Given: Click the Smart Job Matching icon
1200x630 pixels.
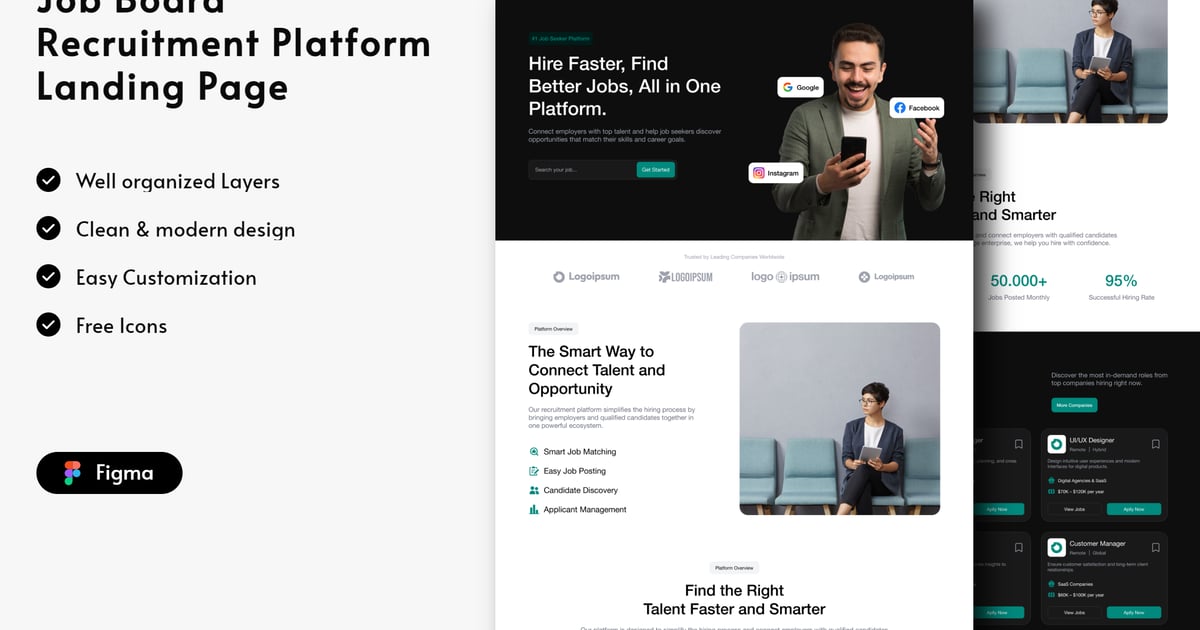Looking at the screenshot, I should click(x=534, y=452).
